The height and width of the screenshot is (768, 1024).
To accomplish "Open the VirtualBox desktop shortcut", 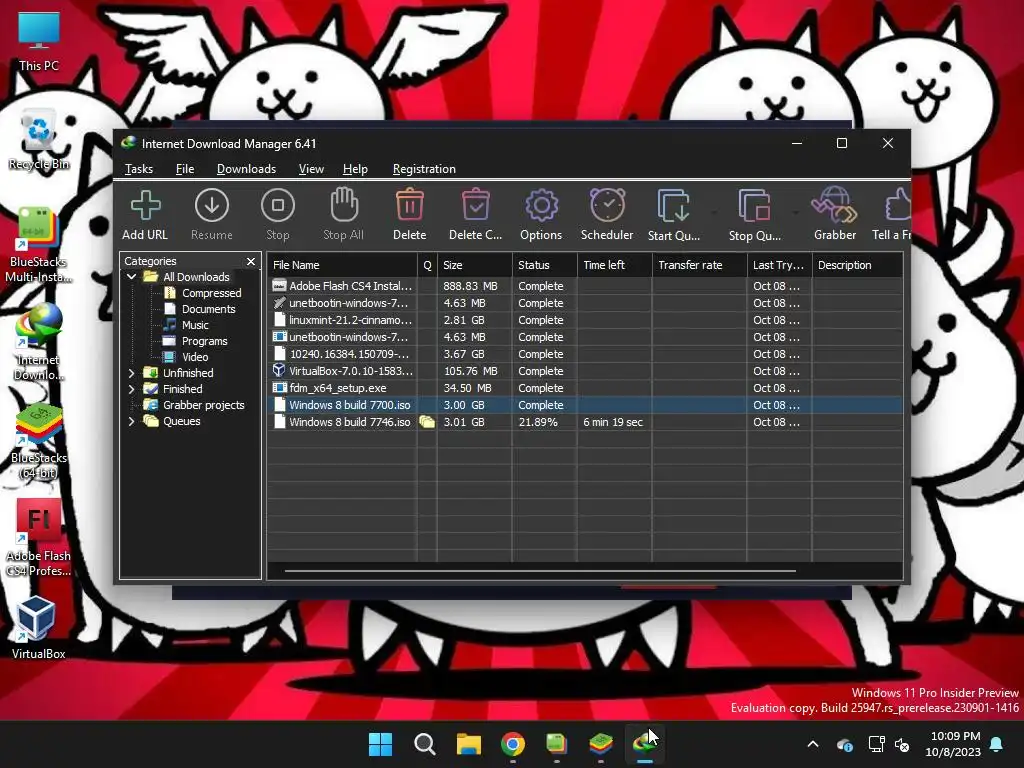I will (38, 627).
